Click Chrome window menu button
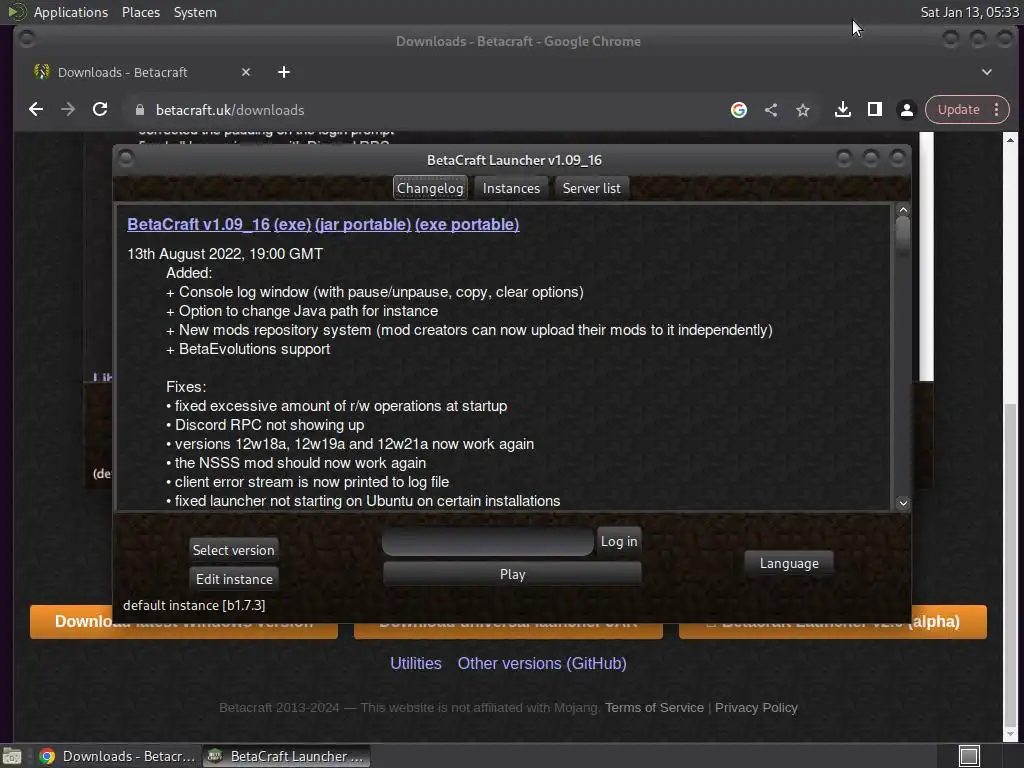 coord(27,39)
